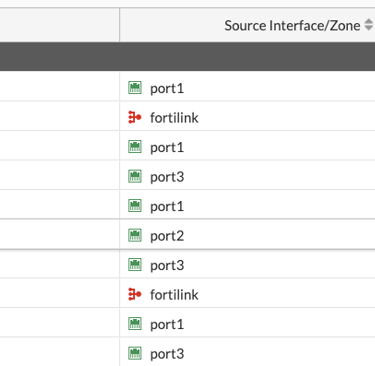
Task: Click fortilink icon directly beneath a port3 row
Action: [135, 294]
